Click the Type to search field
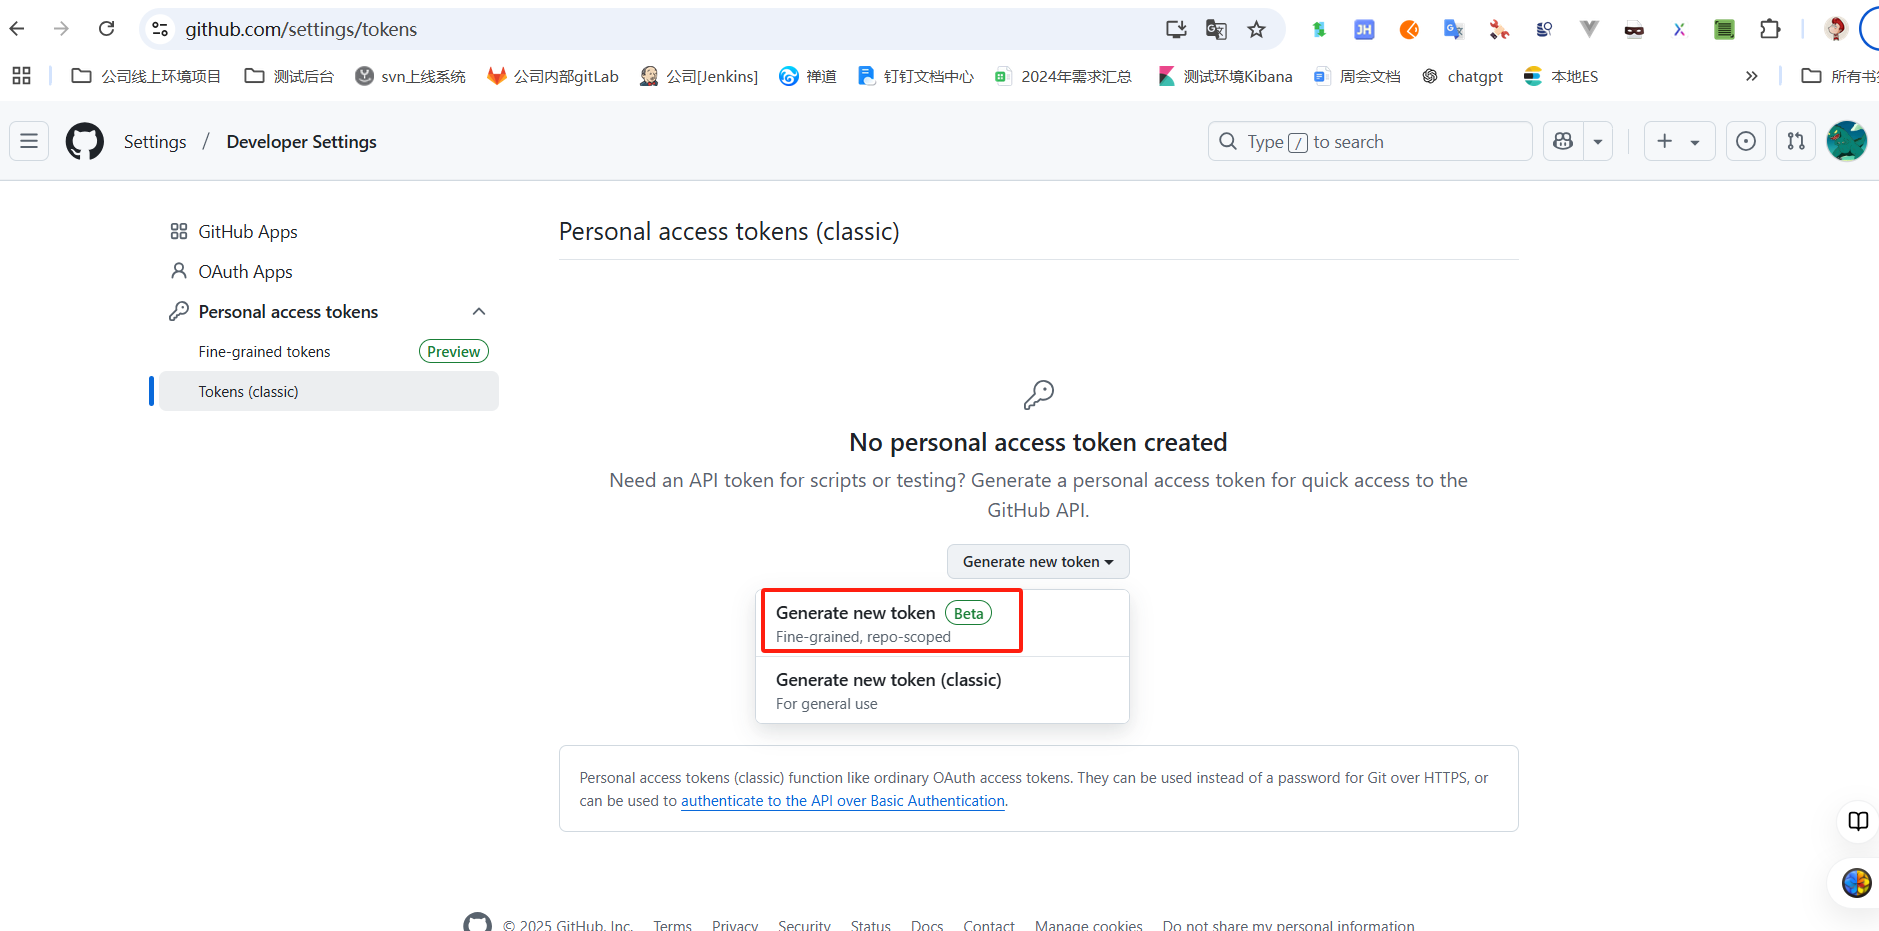Image resolution: width=1879 pixels, height=931 pixels. coord(1370,141)
